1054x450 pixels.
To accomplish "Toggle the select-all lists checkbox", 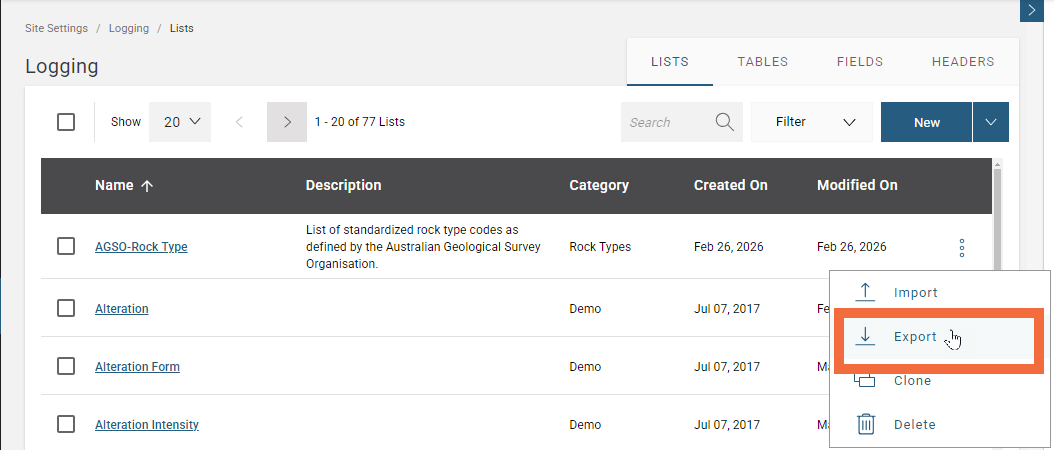I will point(66,122).
